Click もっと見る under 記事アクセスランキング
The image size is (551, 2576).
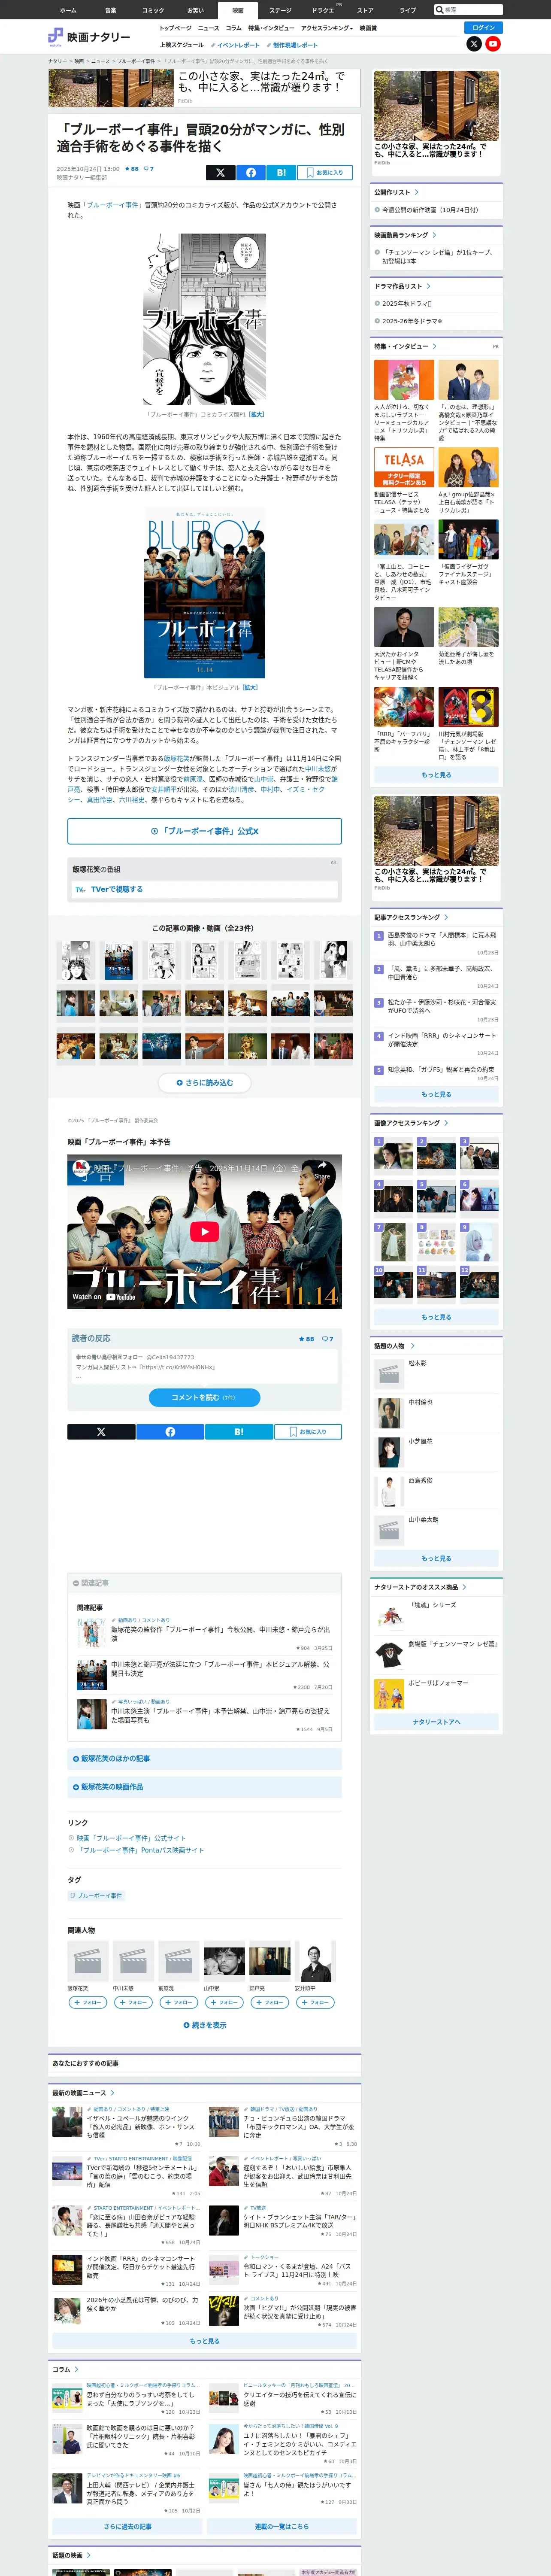pos(437,1094)
